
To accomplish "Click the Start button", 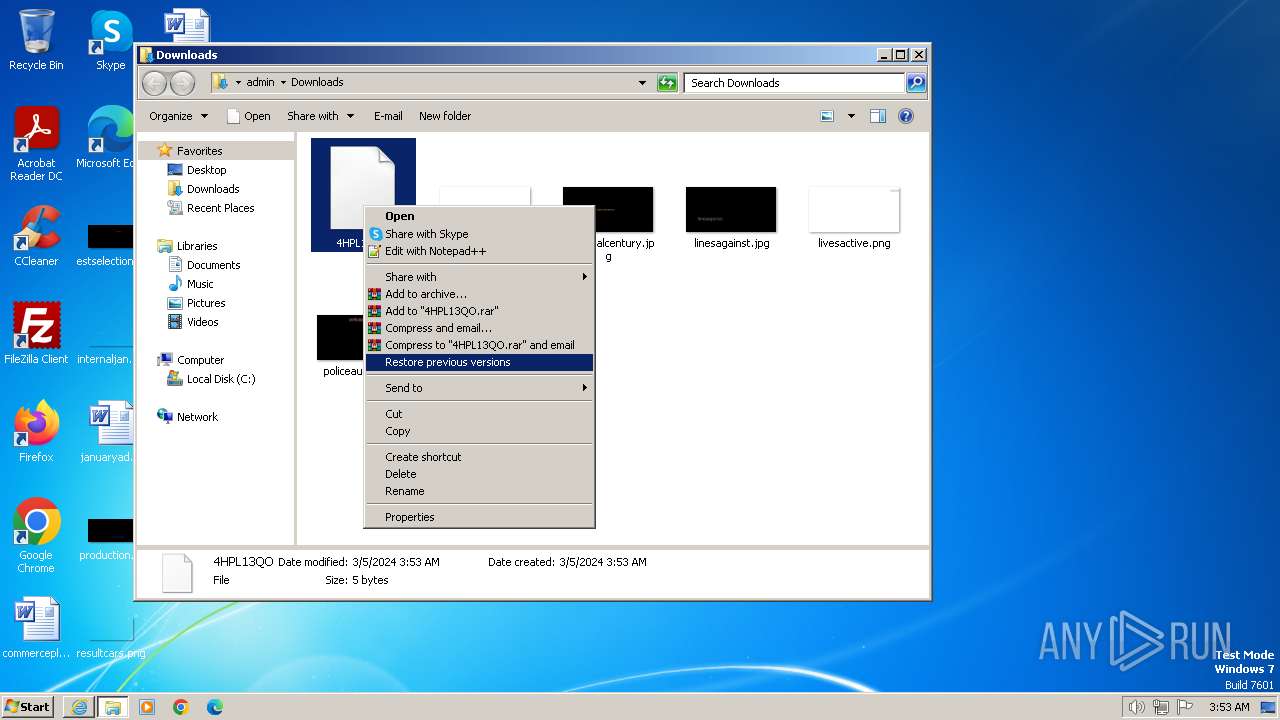I will [28, 707].
